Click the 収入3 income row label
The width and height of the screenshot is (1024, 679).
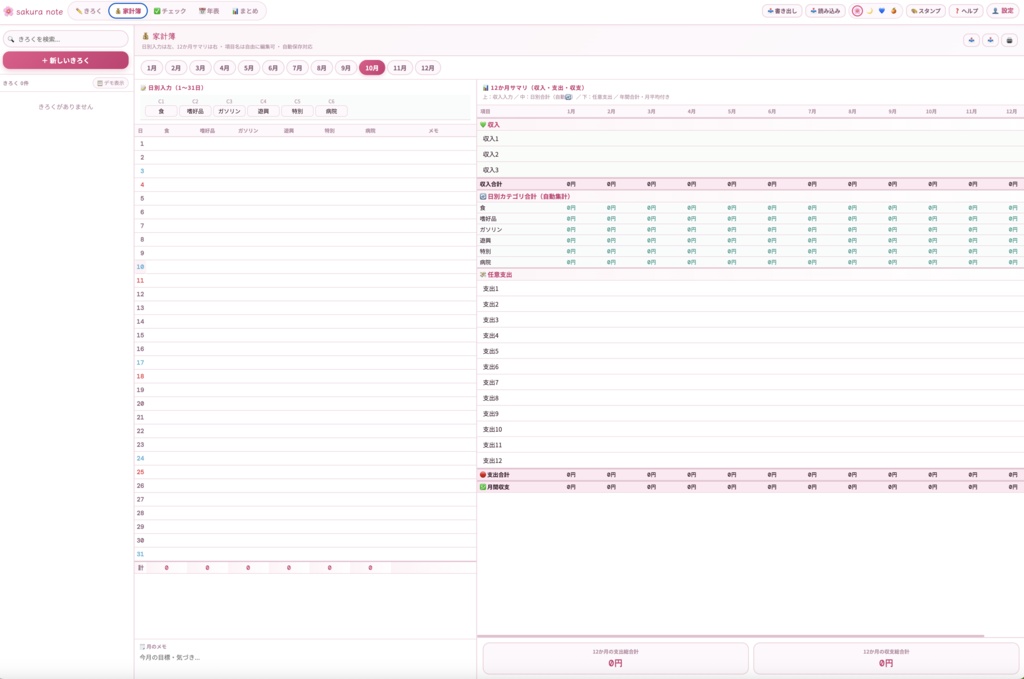pyautogui.click(x=490, y=170)
